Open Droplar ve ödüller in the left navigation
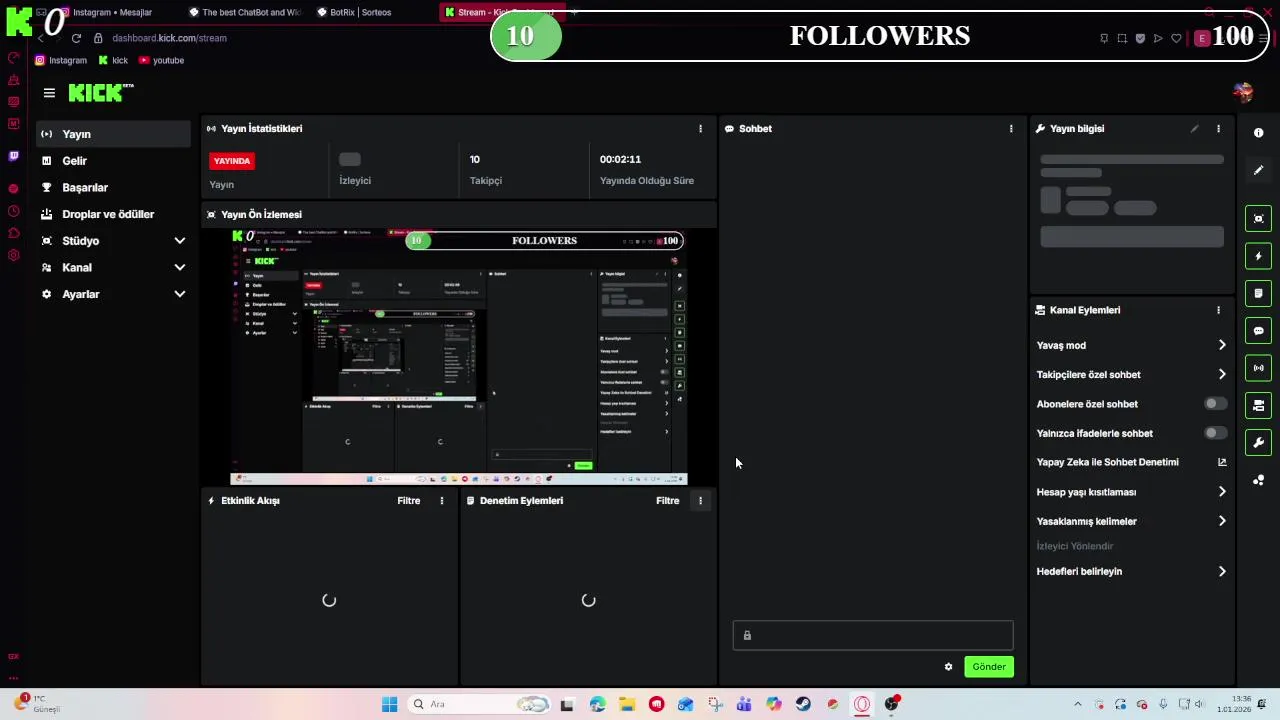This screenshot has height=720, width=1280. (x=113, y=214)
